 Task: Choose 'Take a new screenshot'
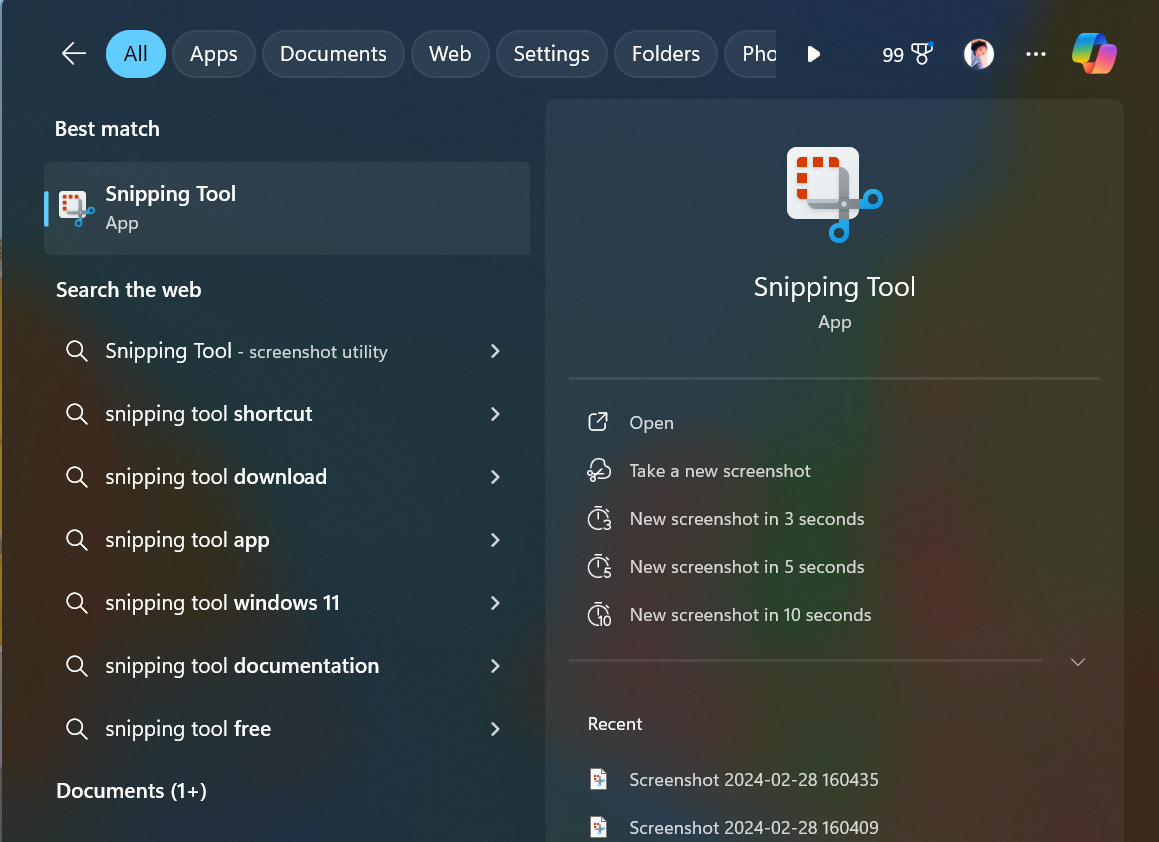[x=720, y=471]
